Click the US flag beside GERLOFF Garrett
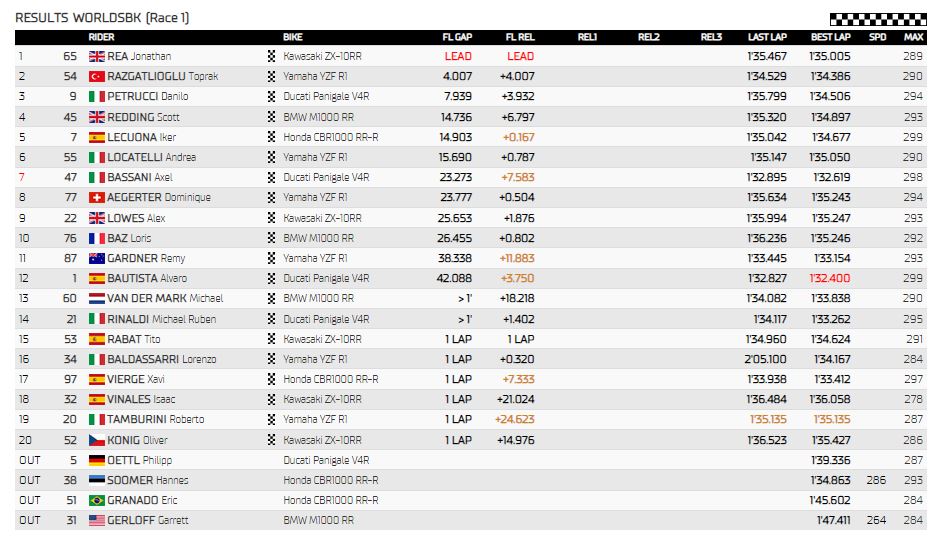 coord(97,520)
